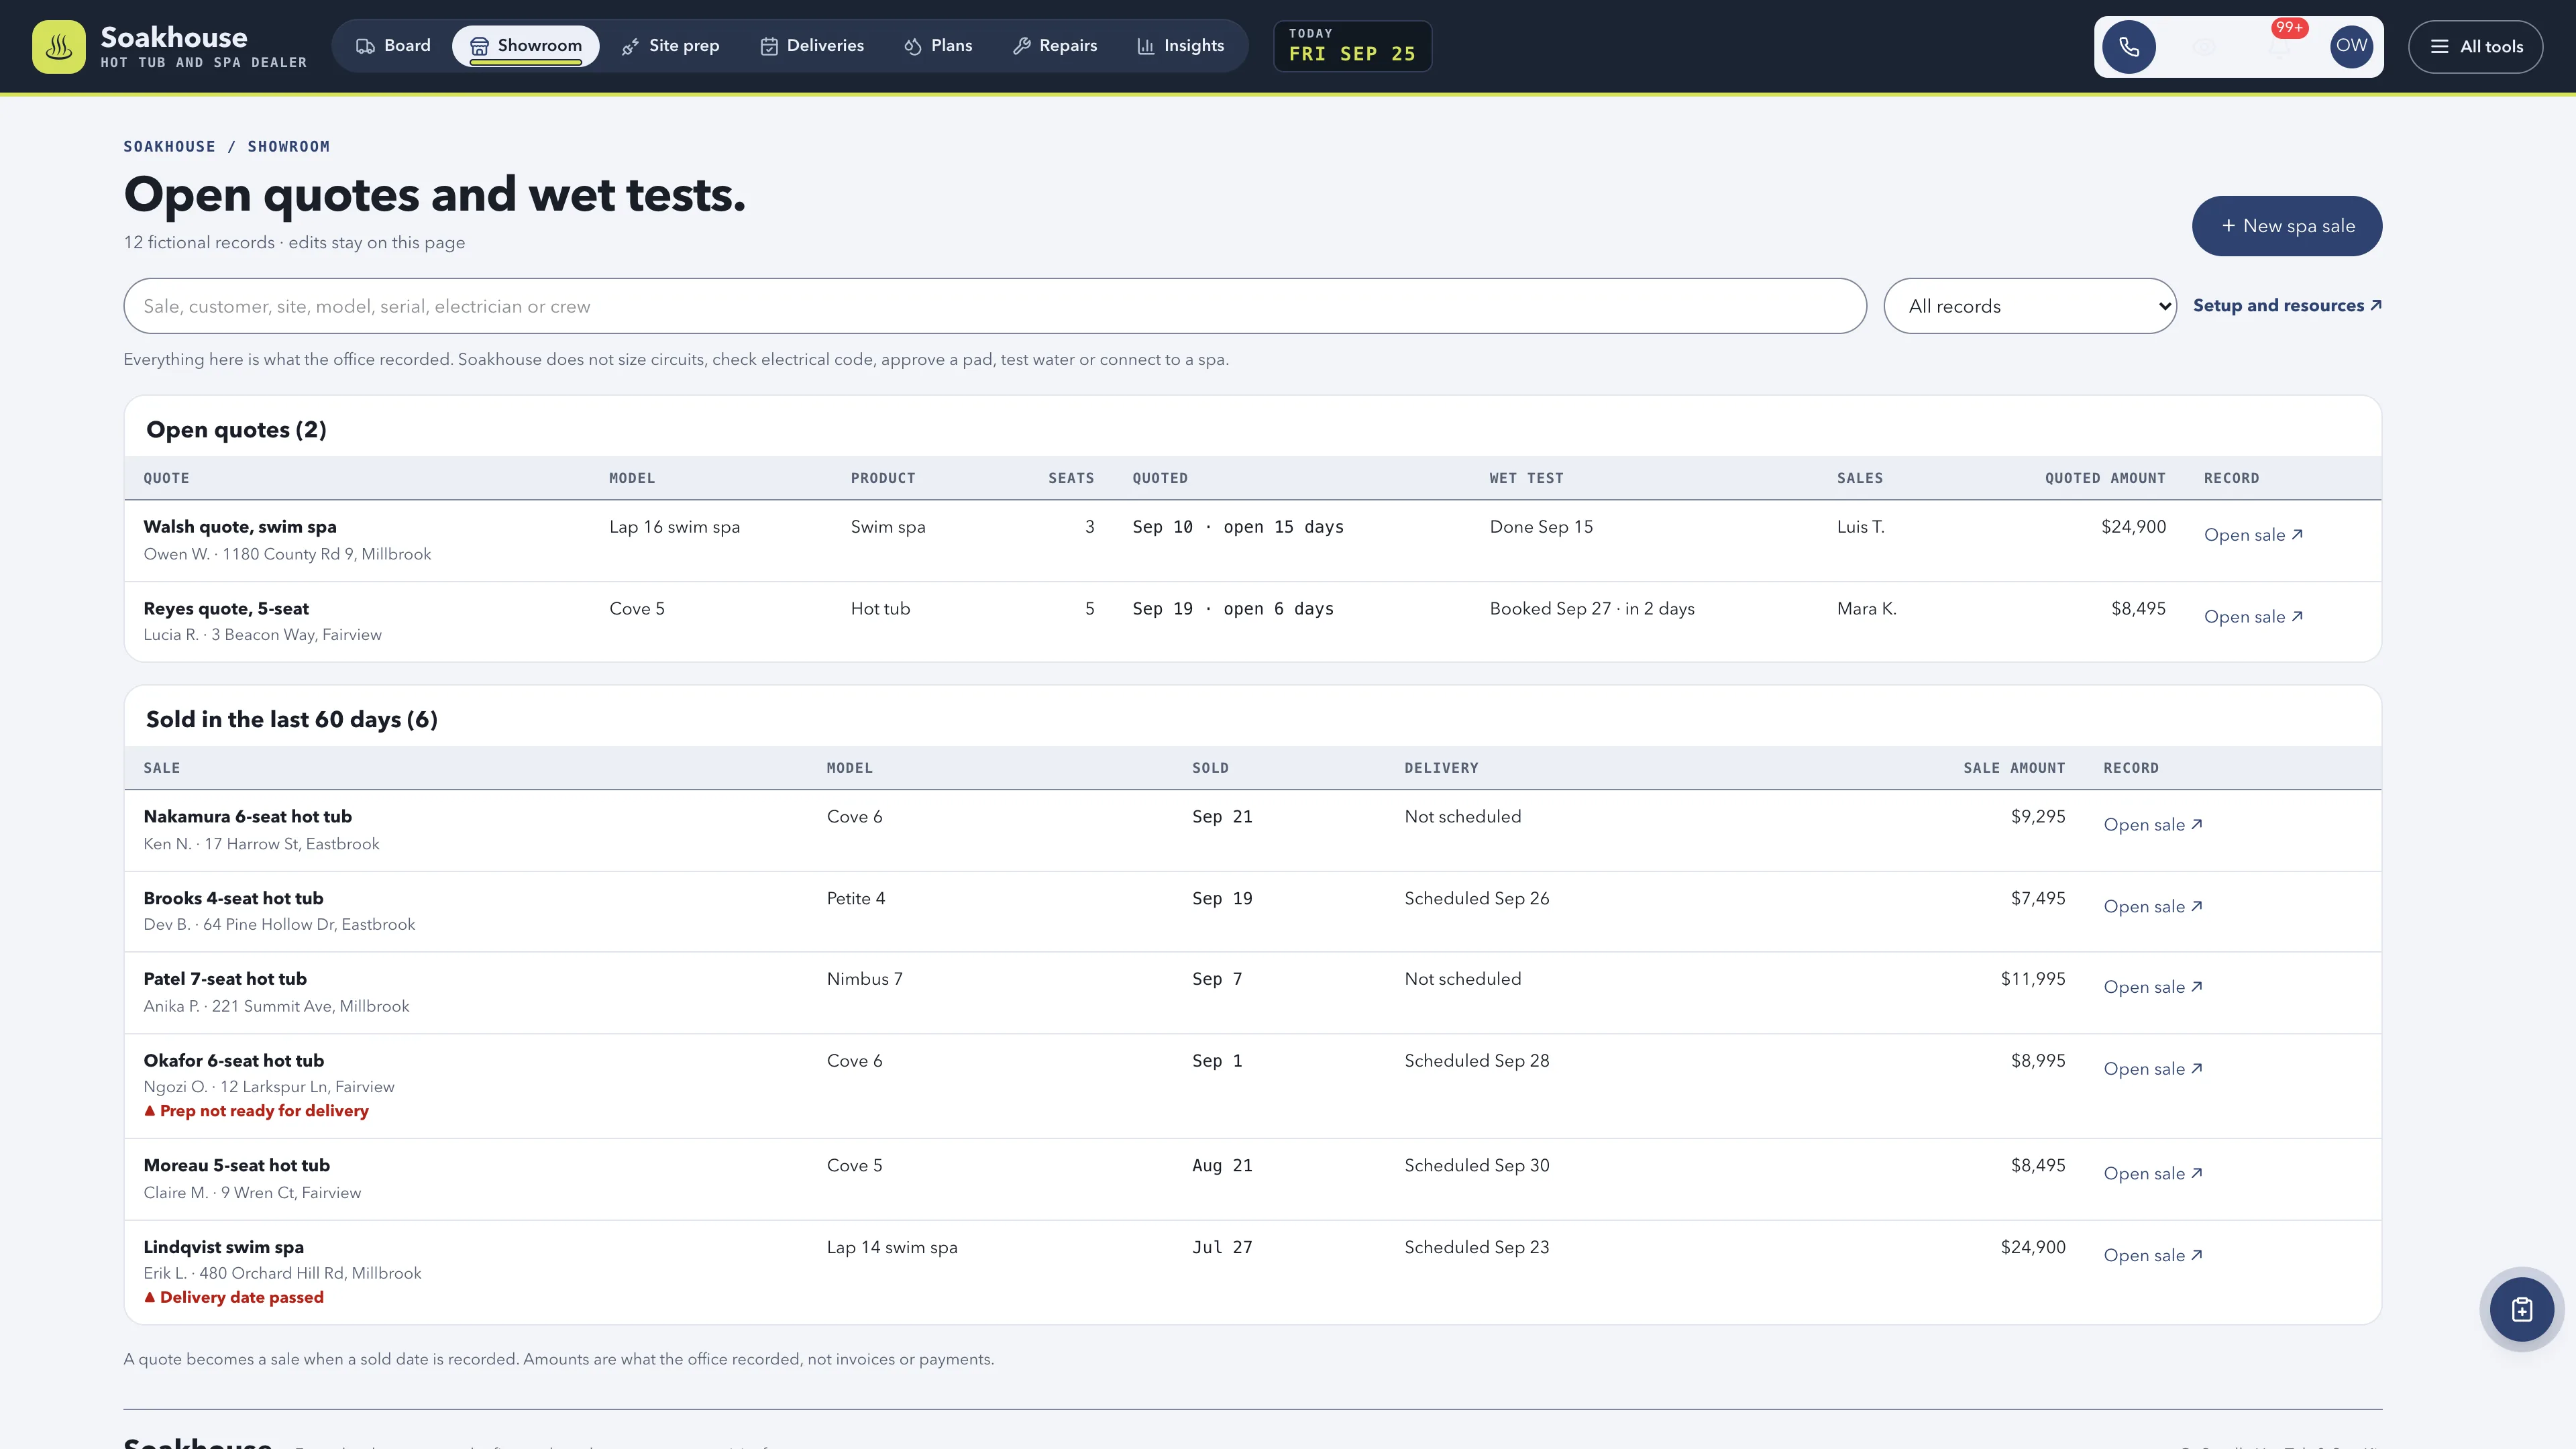Open sale for Brooks 4-seat hot tub
The image size is (2576, 1449).
(2153, 907)
